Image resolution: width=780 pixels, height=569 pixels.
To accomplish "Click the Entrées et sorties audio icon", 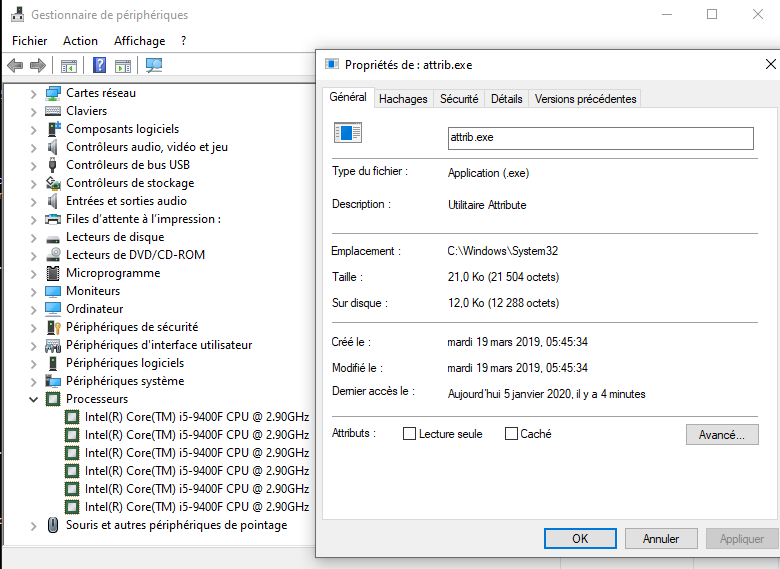I will [52, 201].
